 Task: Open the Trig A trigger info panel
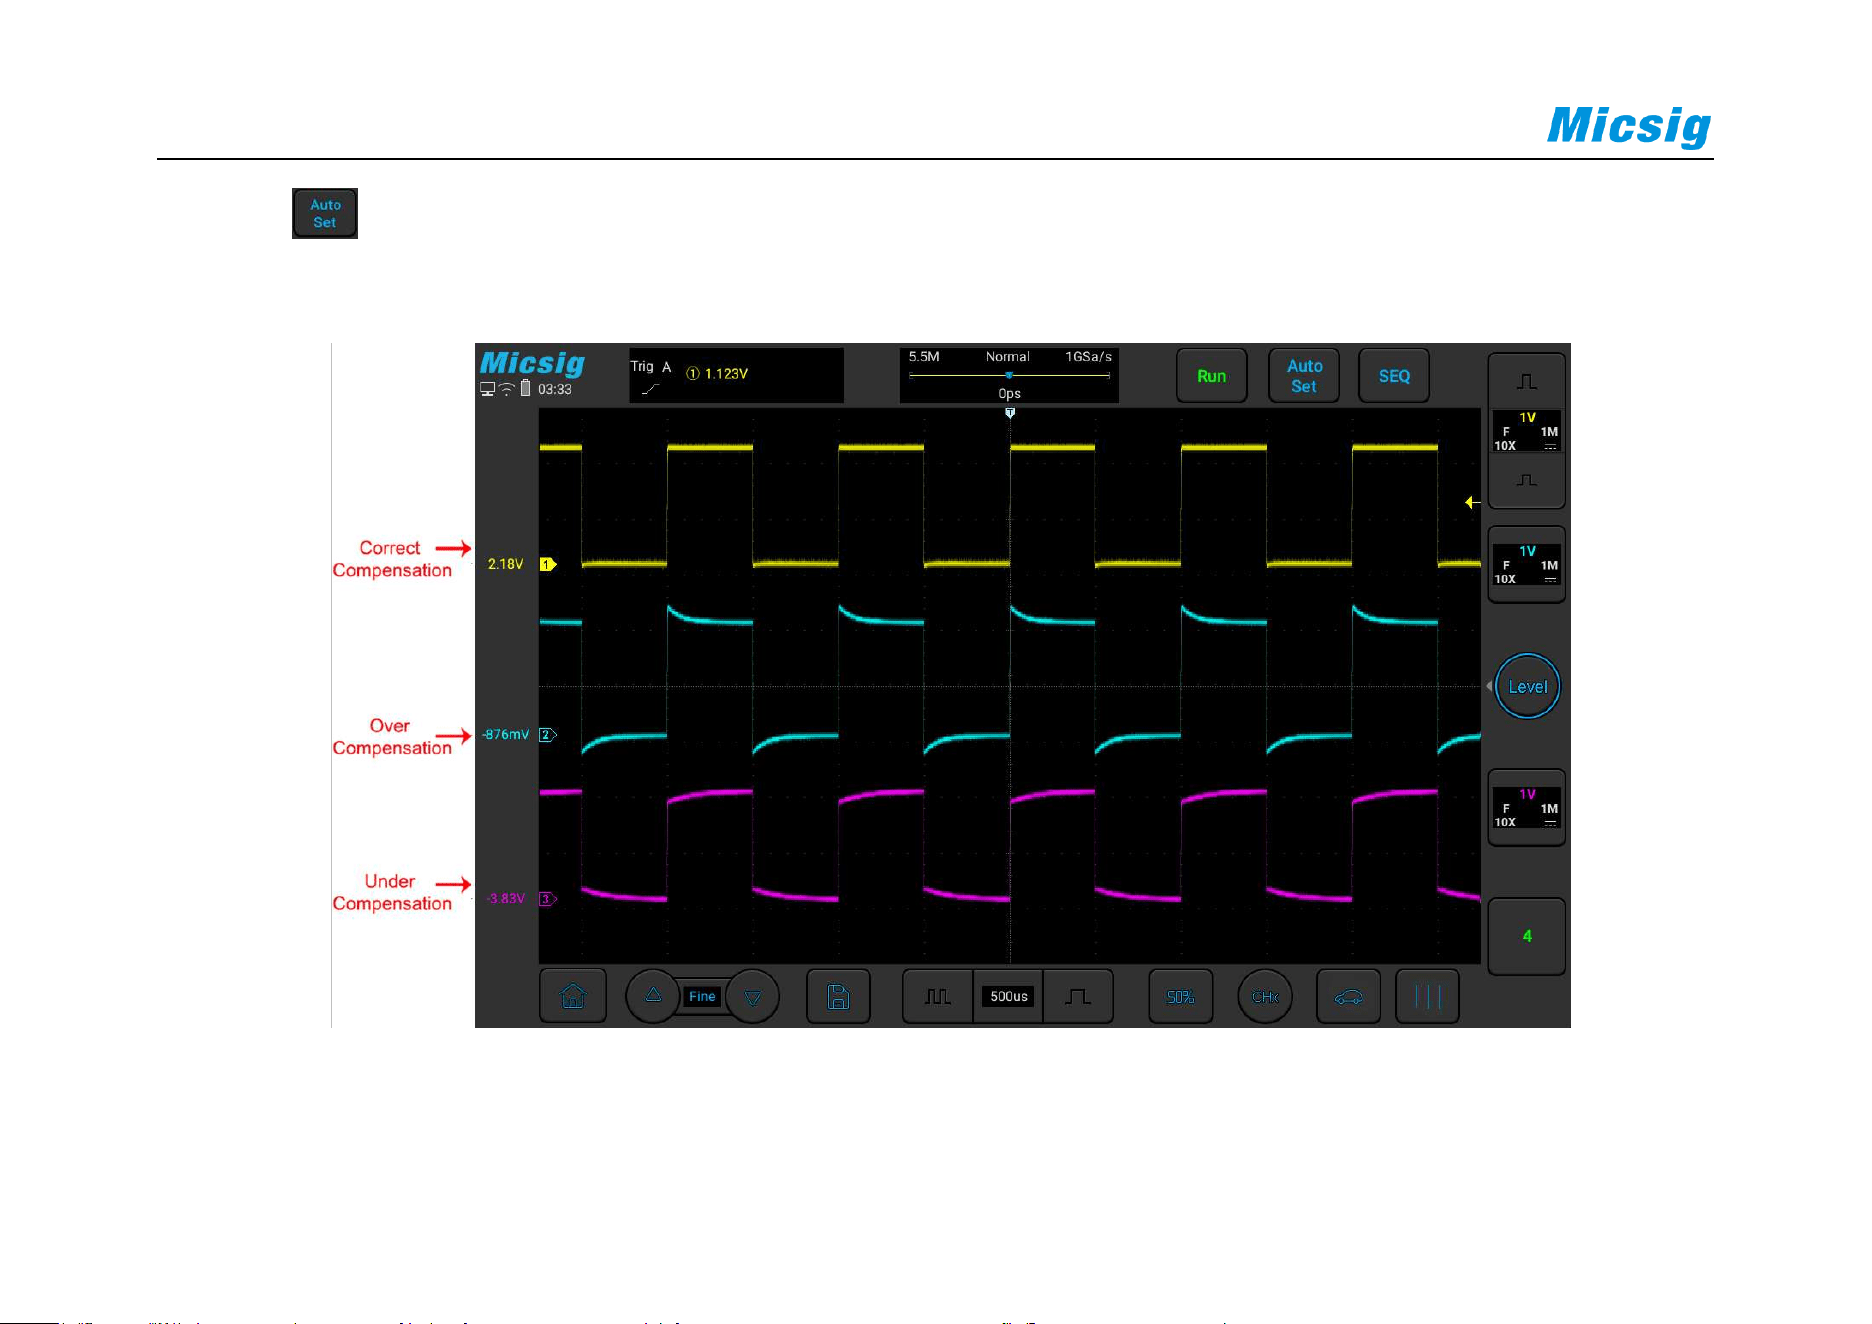(x=736, y=375)
